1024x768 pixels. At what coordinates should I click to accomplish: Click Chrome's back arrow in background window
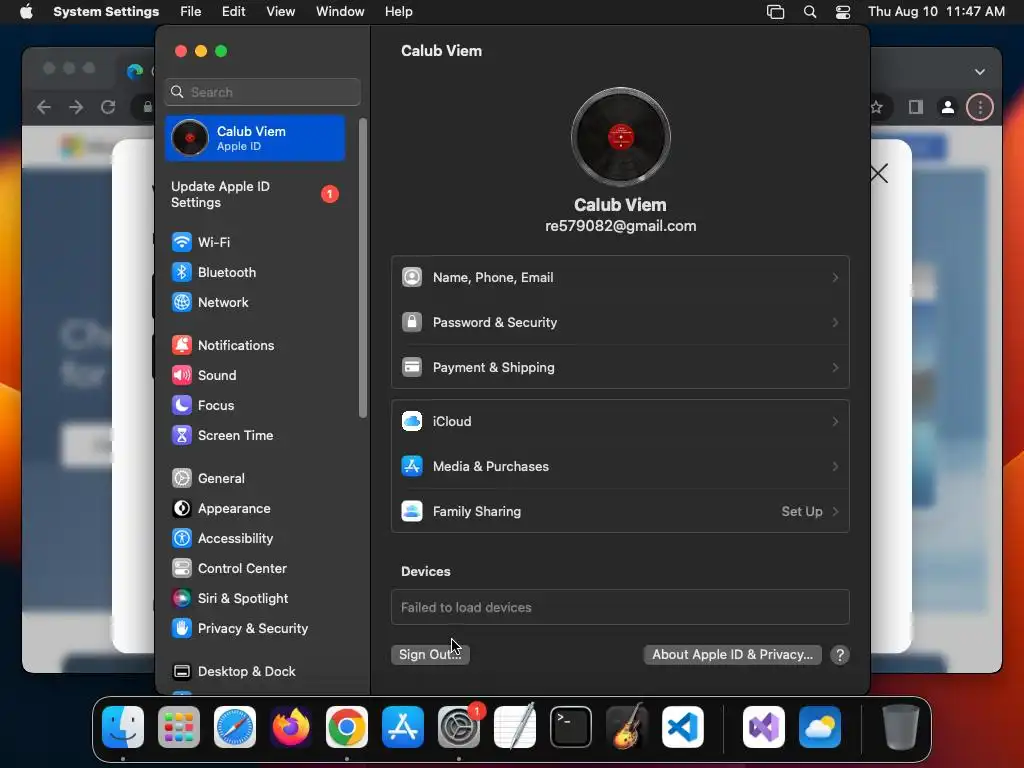click(44, 107)
